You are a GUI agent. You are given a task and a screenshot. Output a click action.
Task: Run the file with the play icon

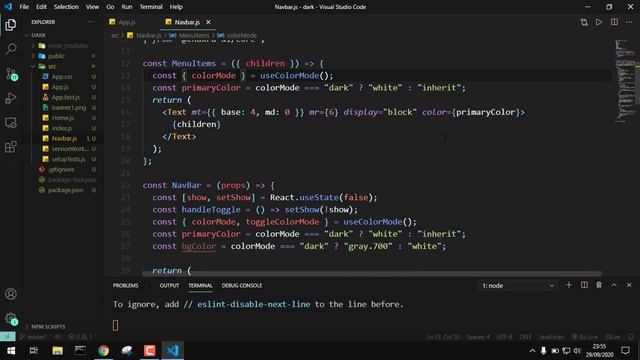tap(599, 22)
